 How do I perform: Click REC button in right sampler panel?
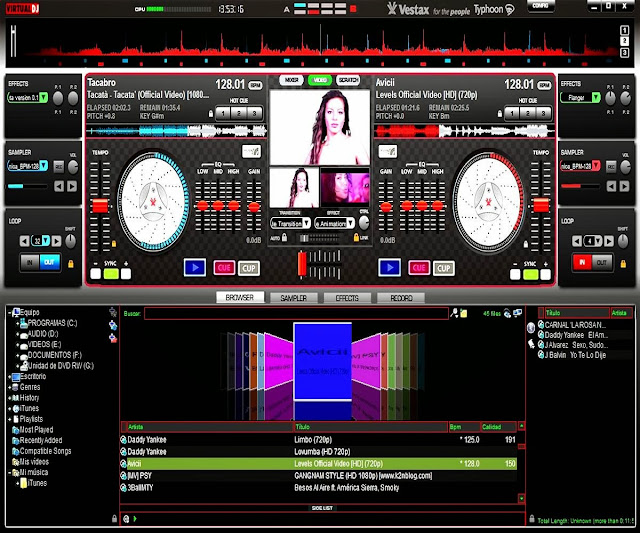point(611,167)
